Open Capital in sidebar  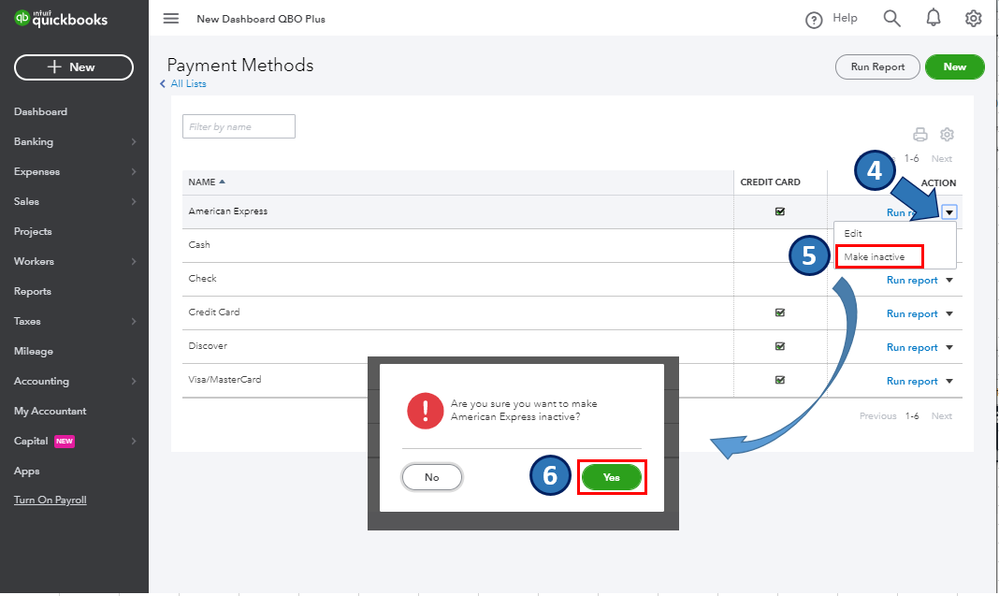pyautogui.click(x=31, y=441)
